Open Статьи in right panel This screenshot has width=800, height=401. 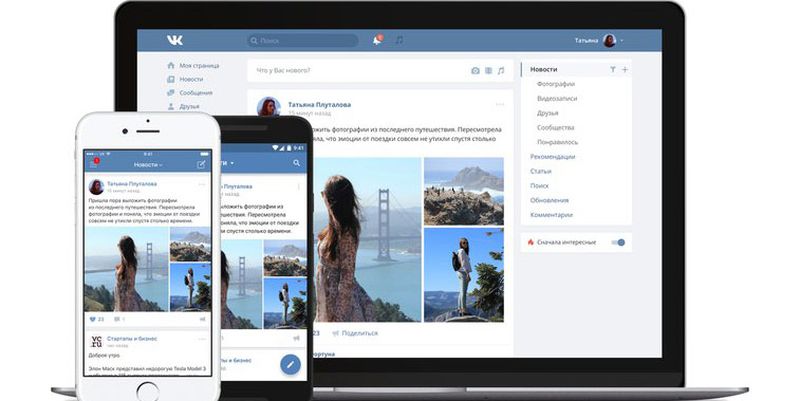coord(541,171)
